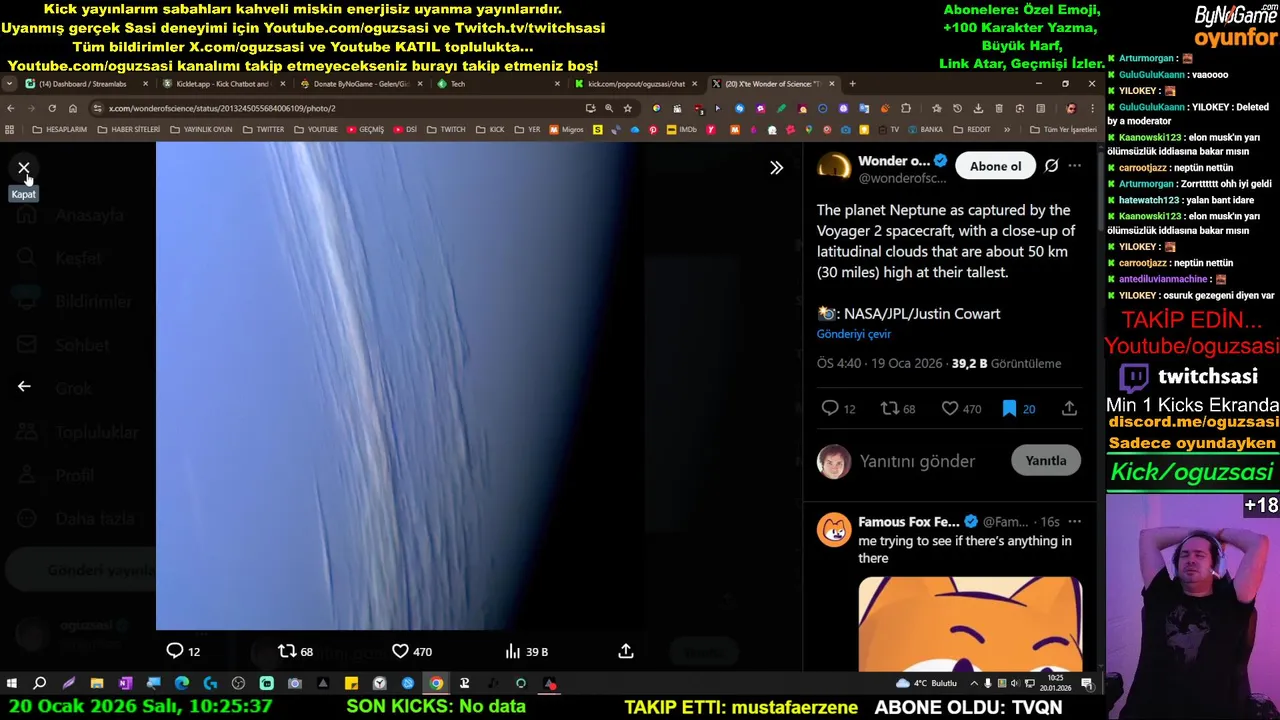Open a new browser tab with plus

tap(852, 84)
